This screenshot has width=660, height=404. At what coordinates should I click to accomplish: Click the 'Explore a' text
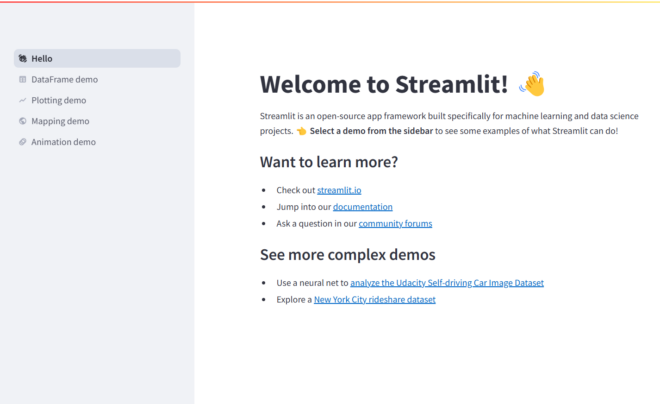point(294,300)
